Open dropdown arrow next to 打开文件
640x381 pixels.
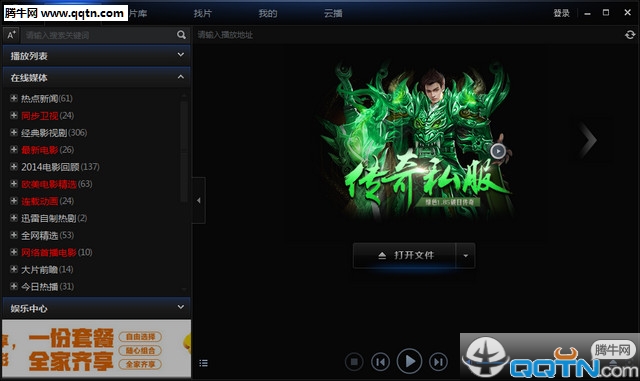click(x=465, y=256)
